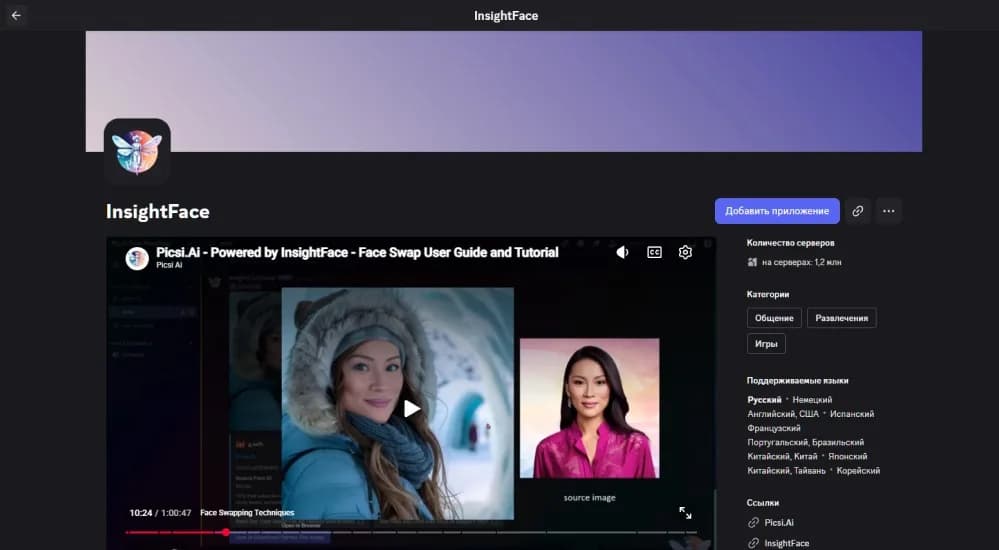Screen dimensions: 999x550
Task: Open the three-dots more options menu
Action: pyautogui.click(x=888, y=211)
